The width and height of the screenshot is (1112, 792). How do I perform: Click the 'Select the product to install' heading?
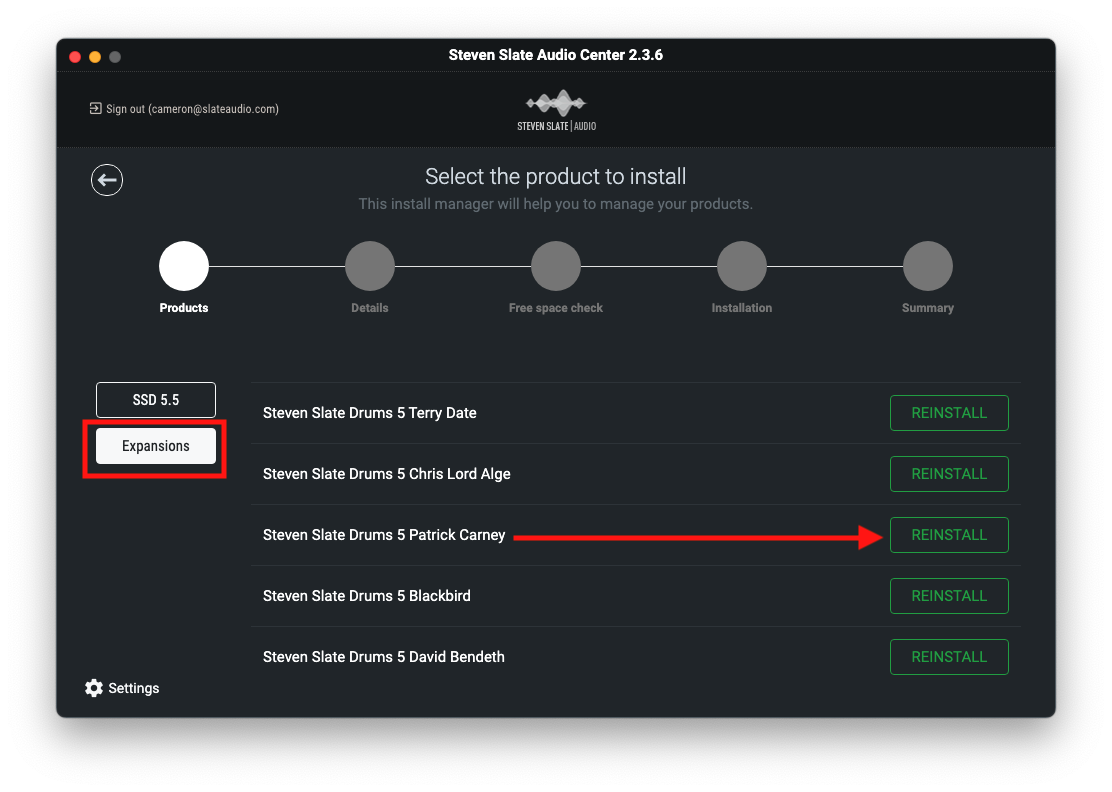pos(555,176)
